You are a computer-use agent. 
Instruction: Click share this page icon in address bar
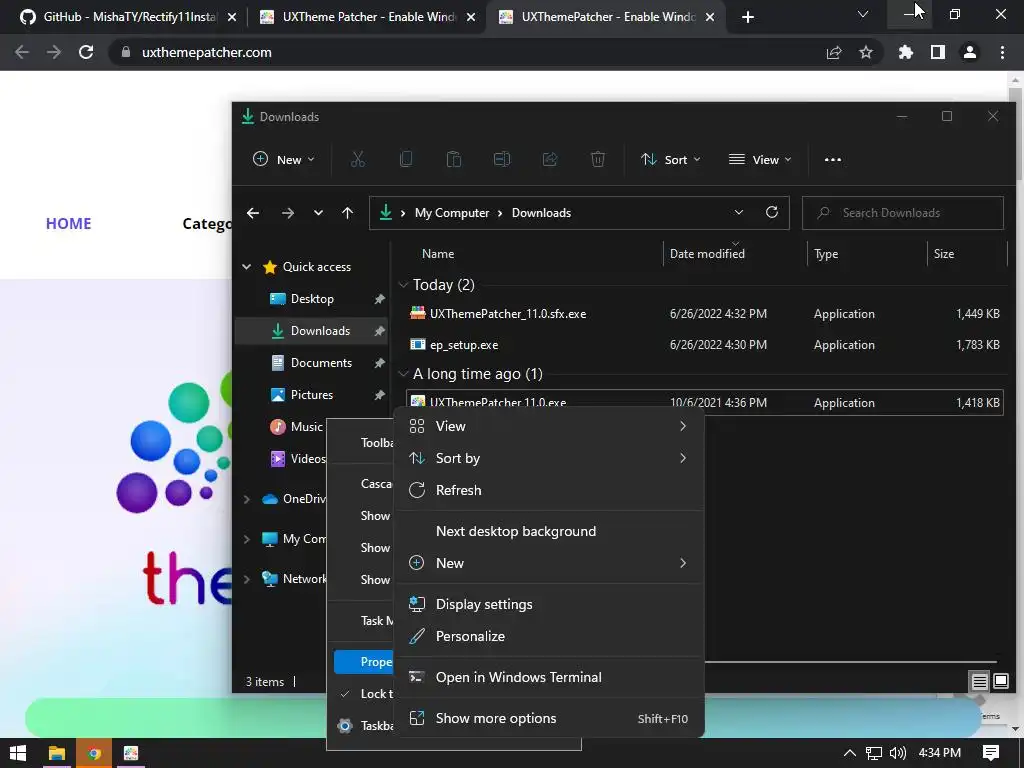tap(834, 52)
